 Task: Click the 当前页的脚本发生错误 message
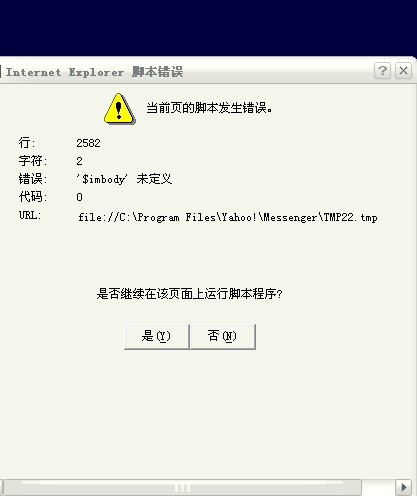click(209, 108)
